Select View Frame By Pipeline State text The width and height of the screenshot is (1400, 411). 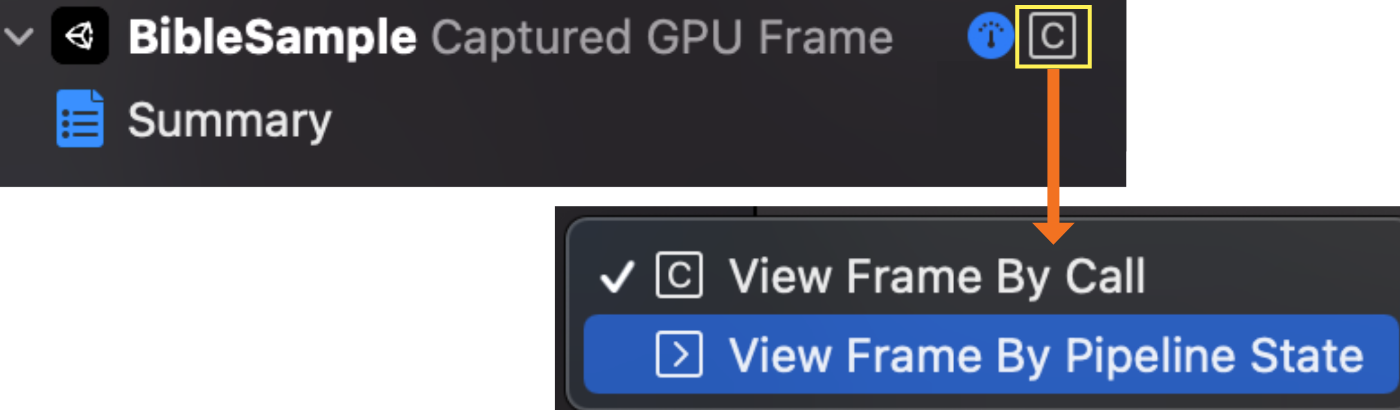(x=1045, y=355)
